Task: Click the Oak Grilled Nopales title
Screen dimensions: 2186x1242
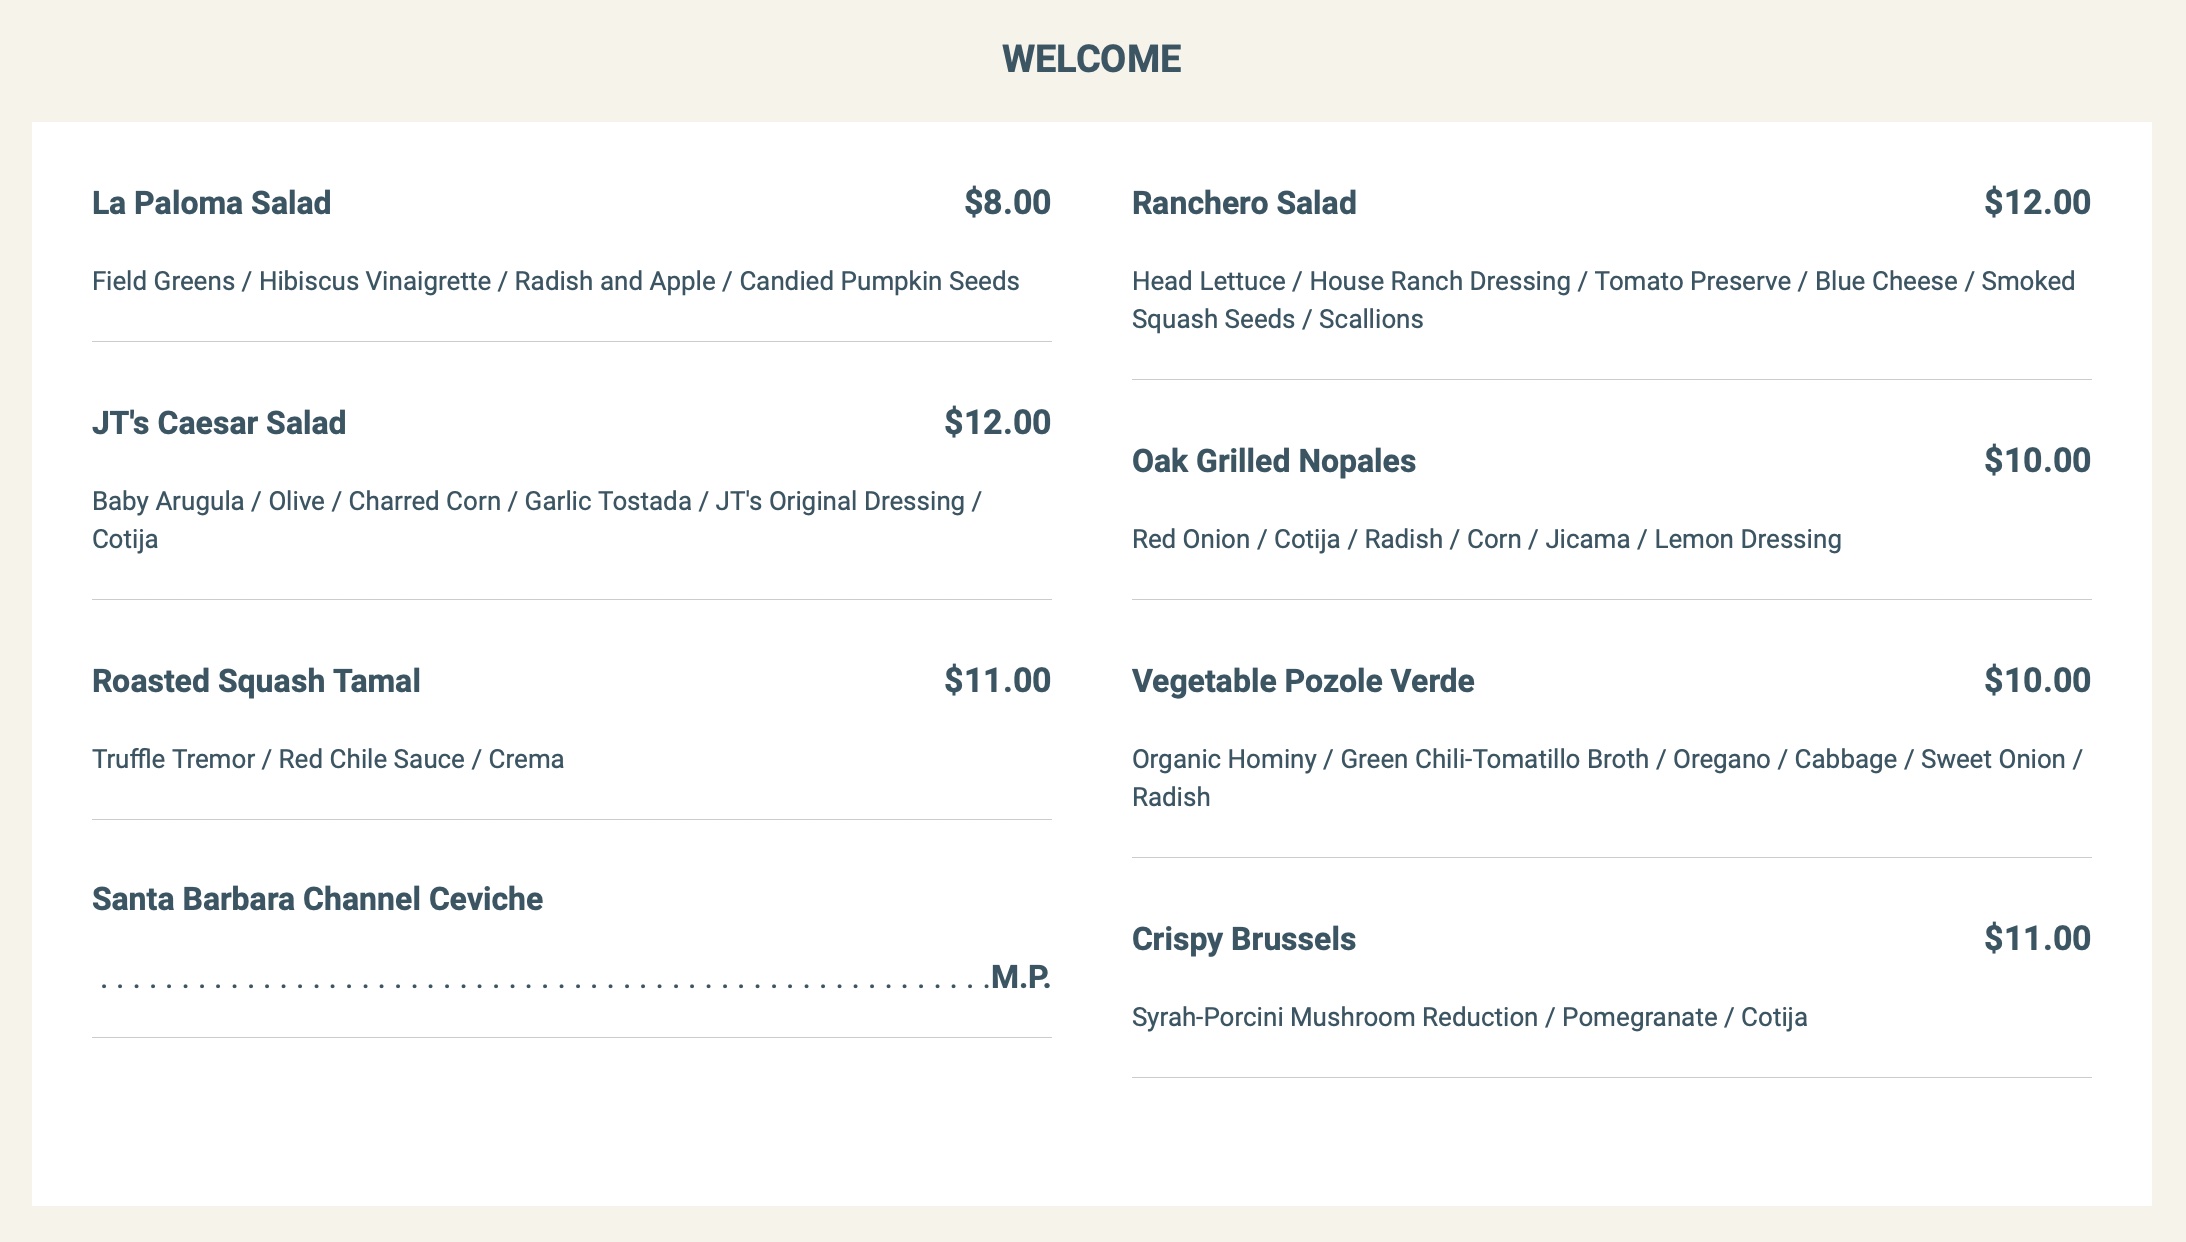Action: click(1273, 461)
